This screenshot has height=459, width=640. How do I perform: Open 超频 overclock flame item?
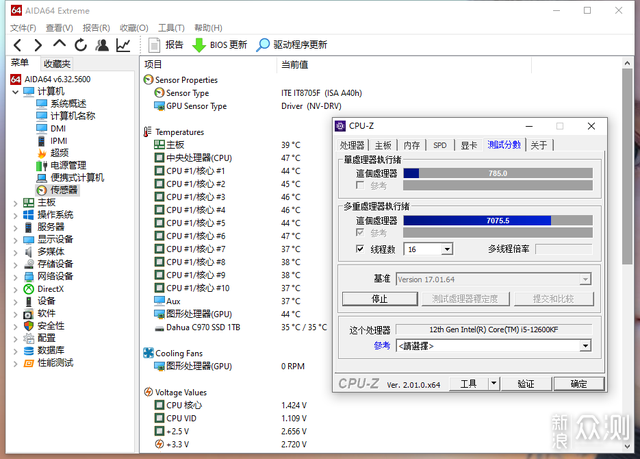click(x=59, y=153)
